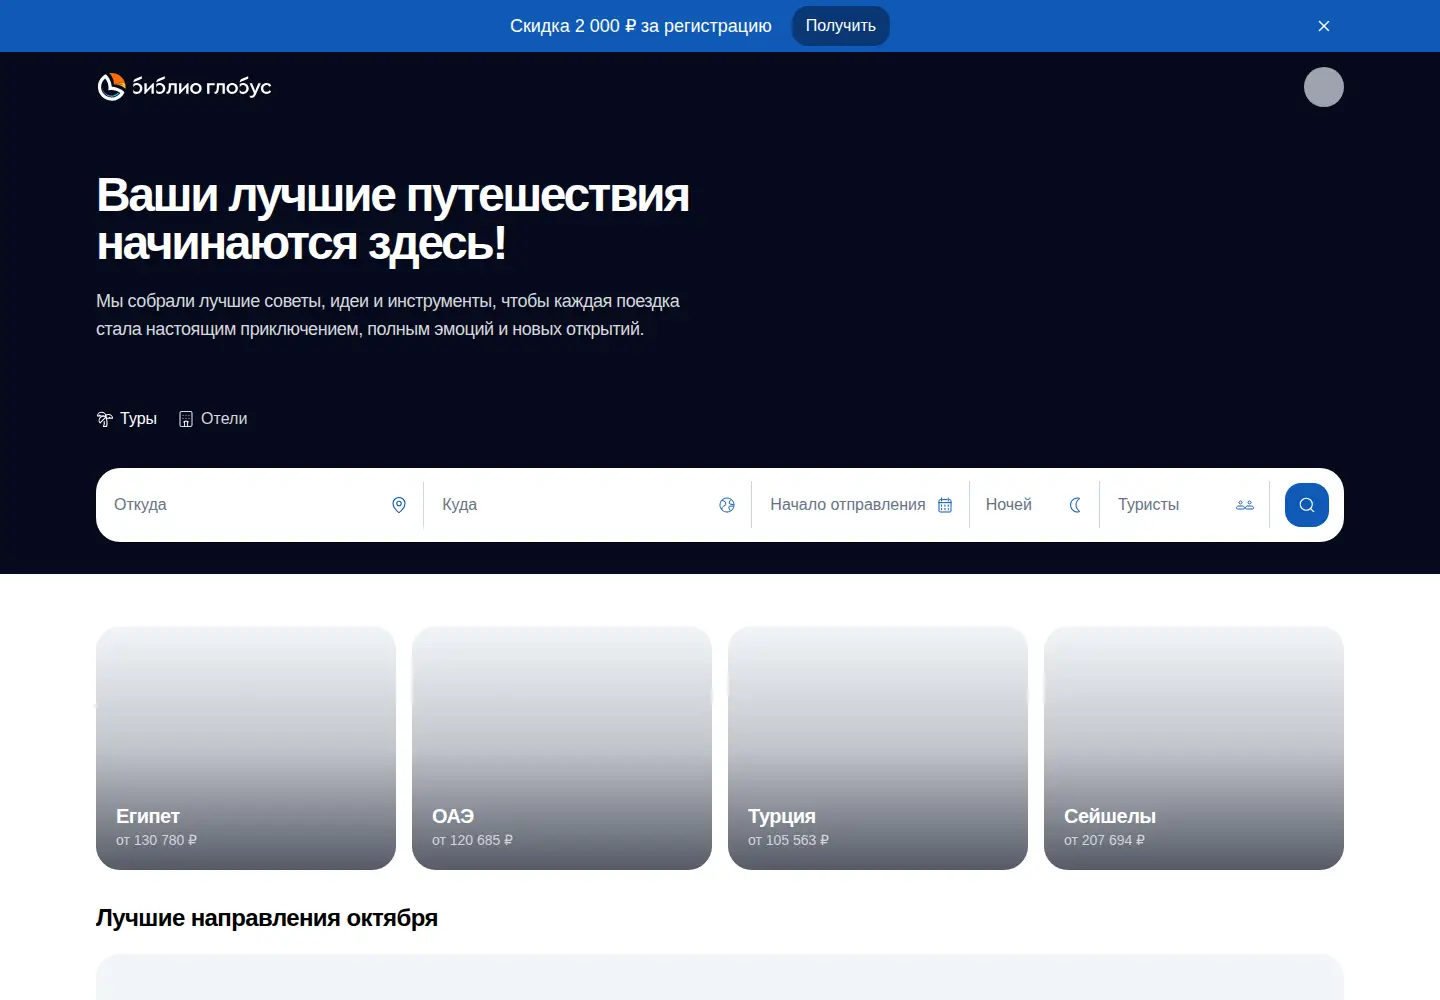The height and width of the screenshot is (1000, 1440).
Task: Open the Сейшелы destination card
Action: [1194, 748]
